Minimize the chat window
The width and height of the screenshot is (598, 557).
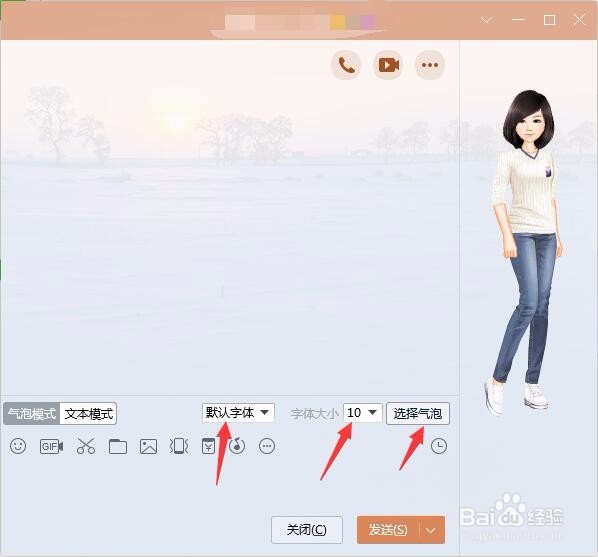[x=518, y=19]
